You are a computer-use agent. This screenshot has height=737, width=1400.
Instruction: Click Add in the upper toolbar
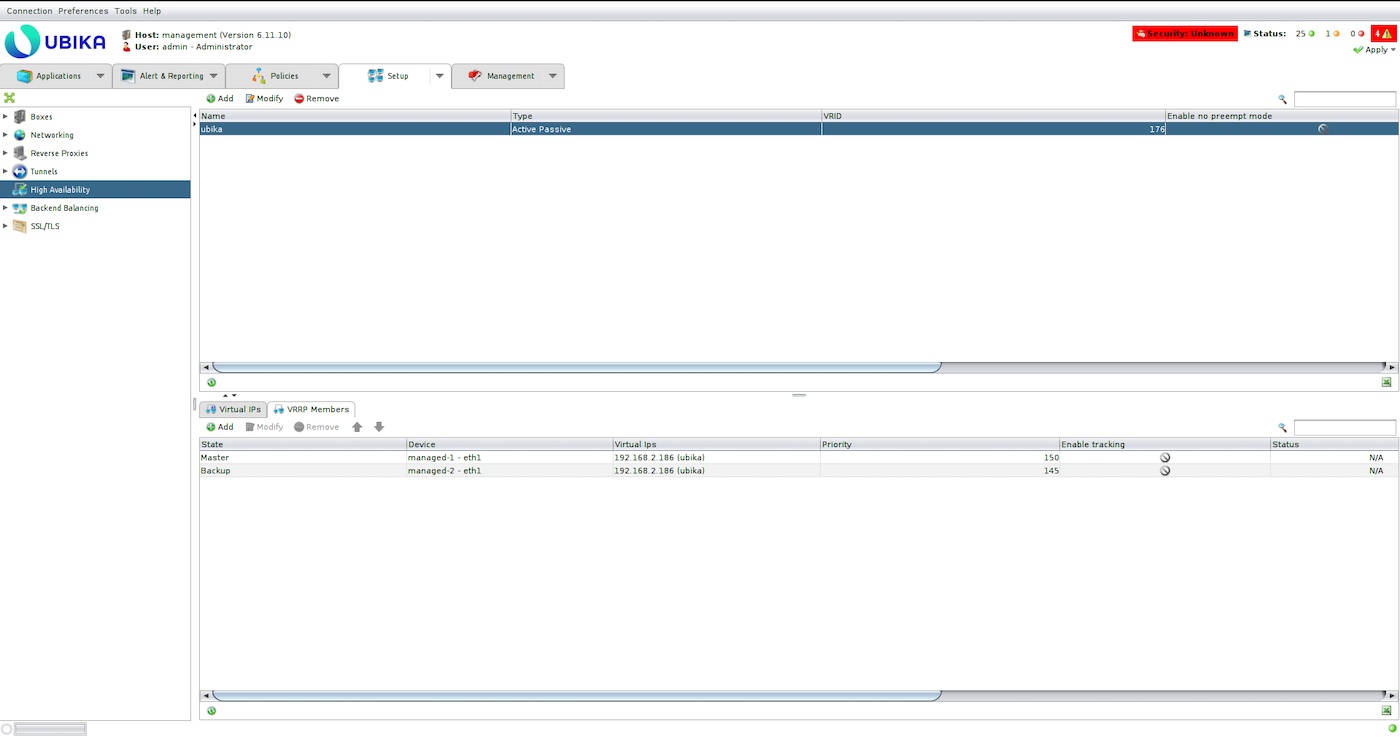click(x=219, y=99)
